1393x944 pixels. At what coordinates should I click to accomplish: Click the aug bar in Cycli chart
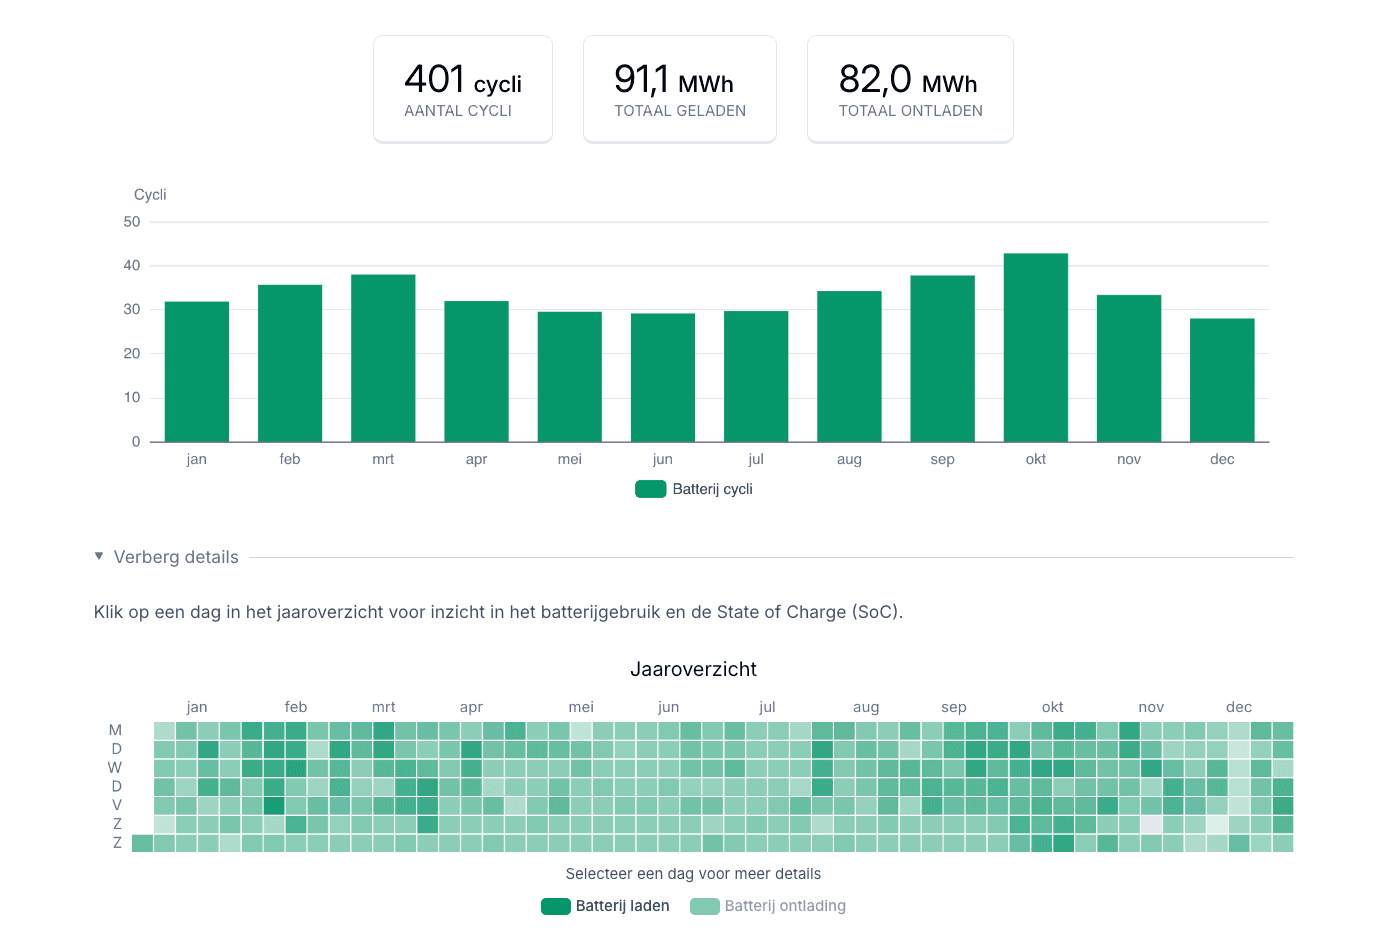849,366
